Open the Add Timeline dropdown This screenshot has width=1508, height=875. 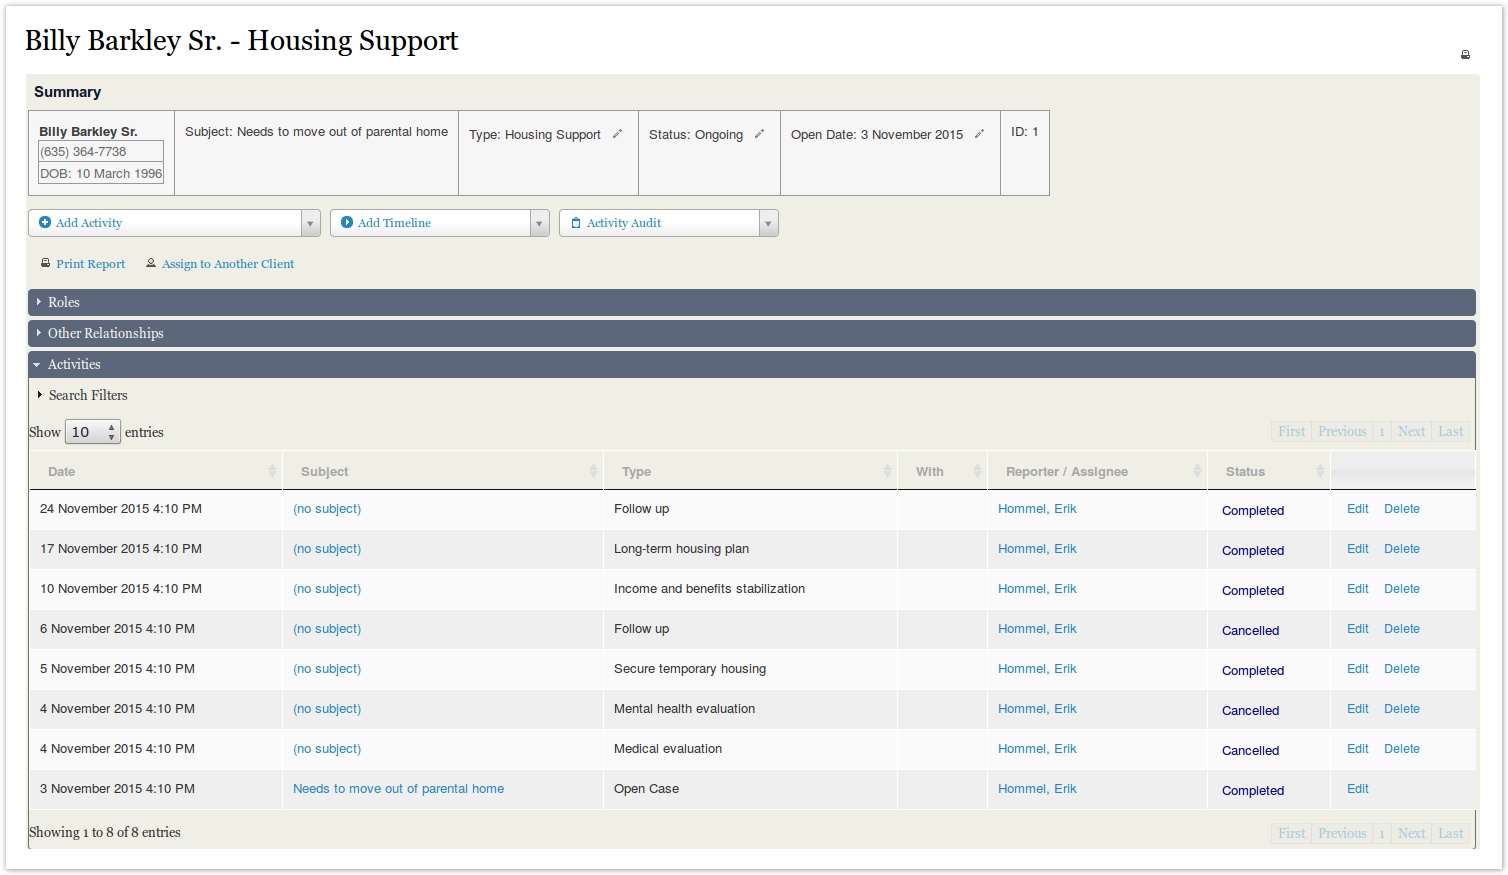click(539, 223)
